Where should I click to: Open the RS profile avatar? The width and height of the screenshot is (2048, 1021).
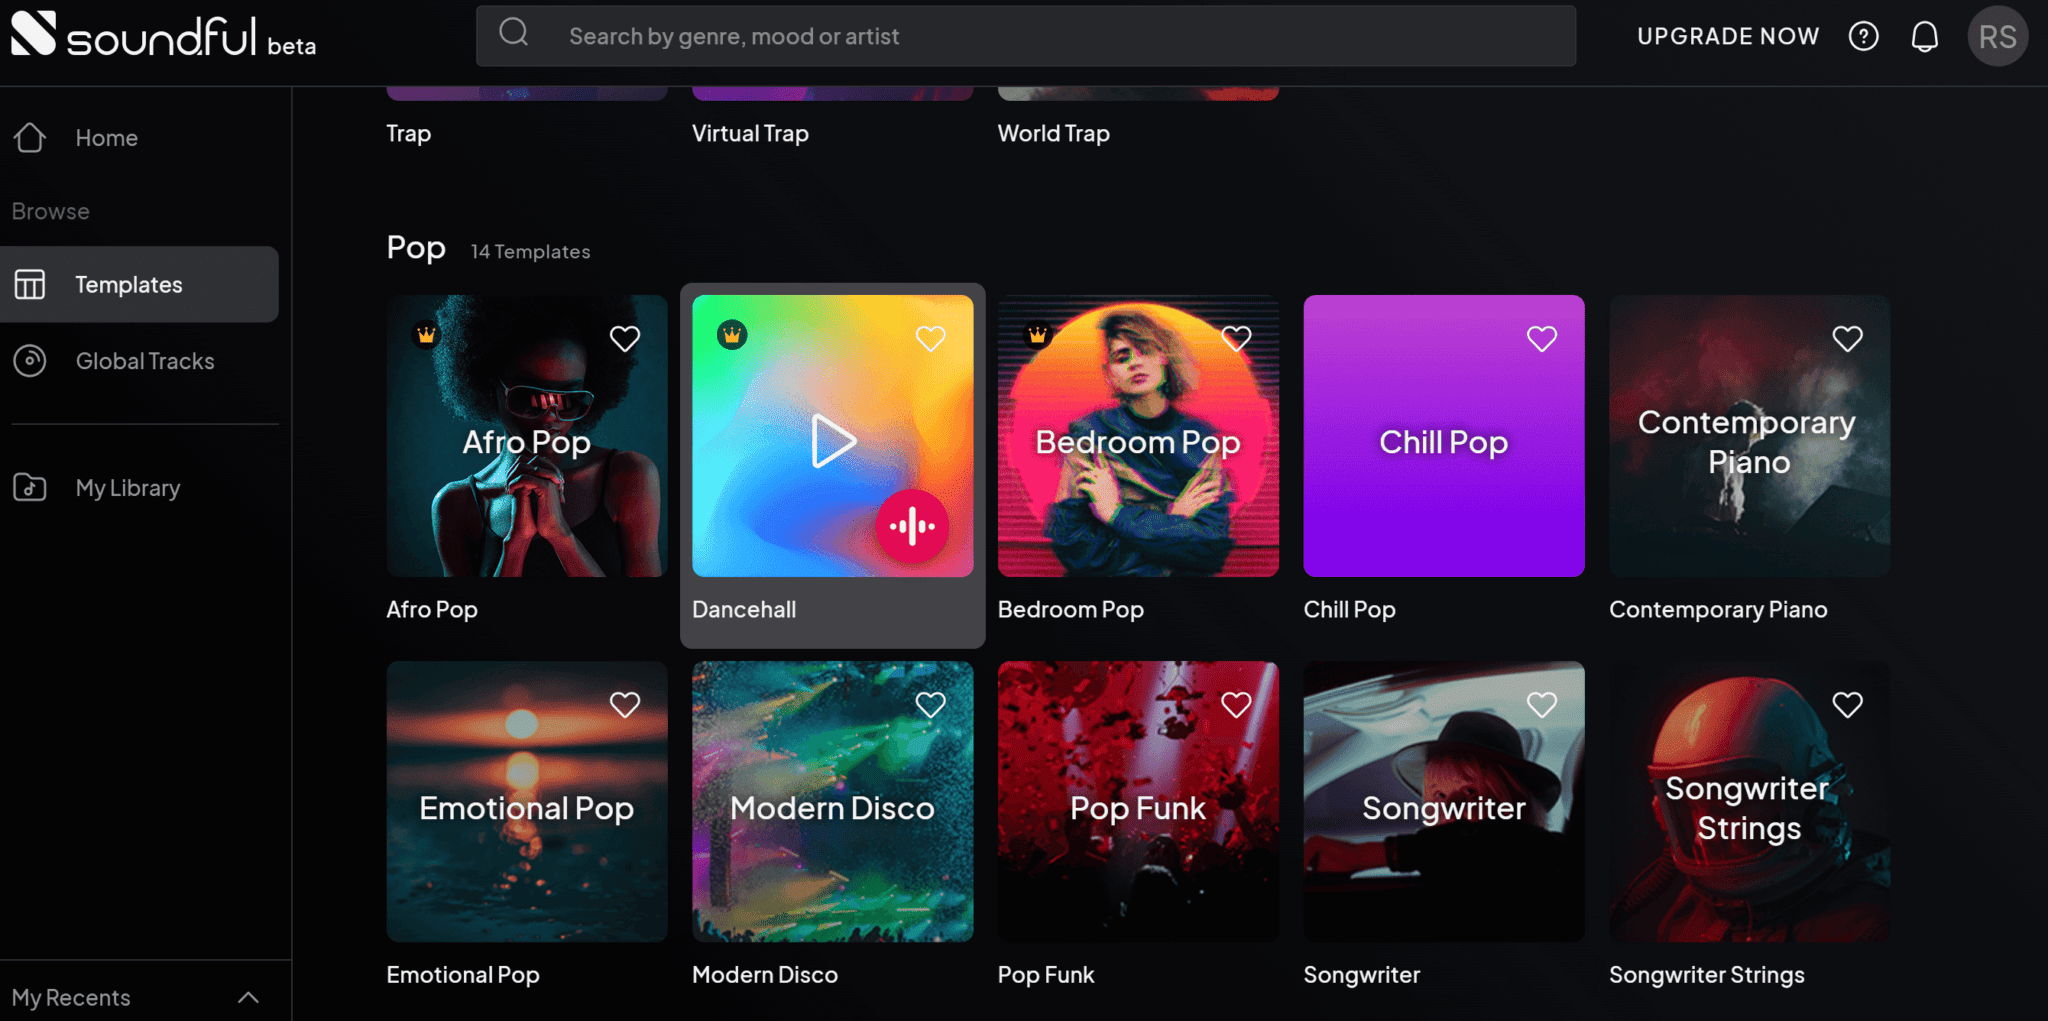(x=1998, y=36)
